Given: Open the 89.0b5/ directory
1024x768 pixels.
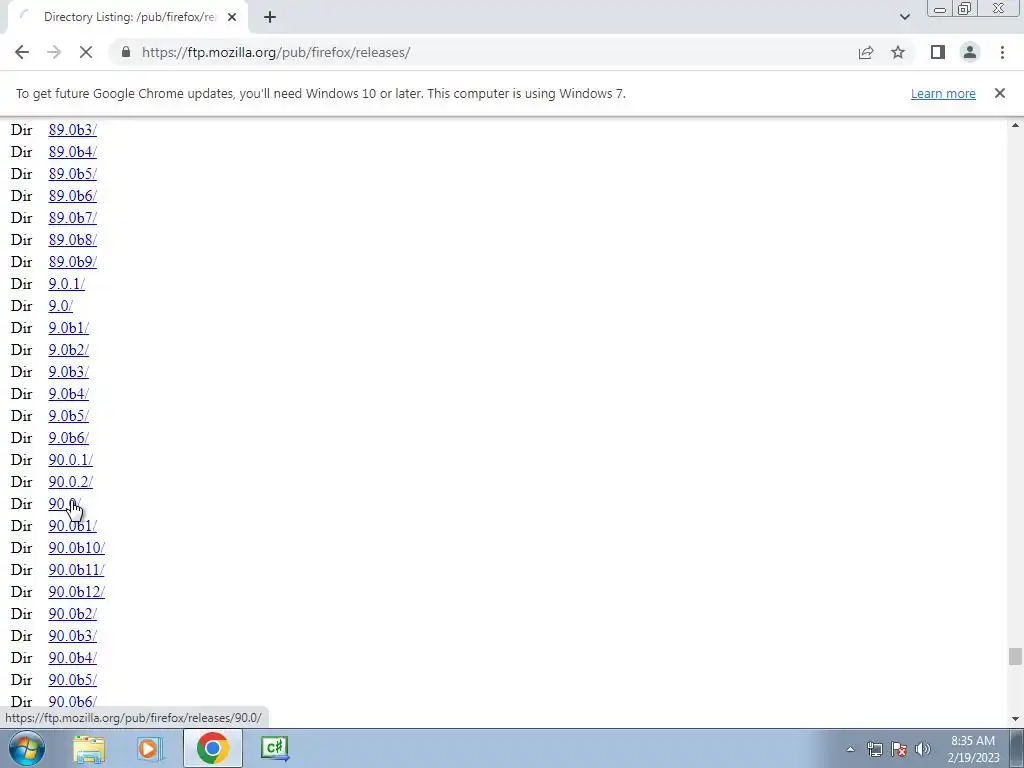Looking at the screenshot, I should tap(72, 174).
